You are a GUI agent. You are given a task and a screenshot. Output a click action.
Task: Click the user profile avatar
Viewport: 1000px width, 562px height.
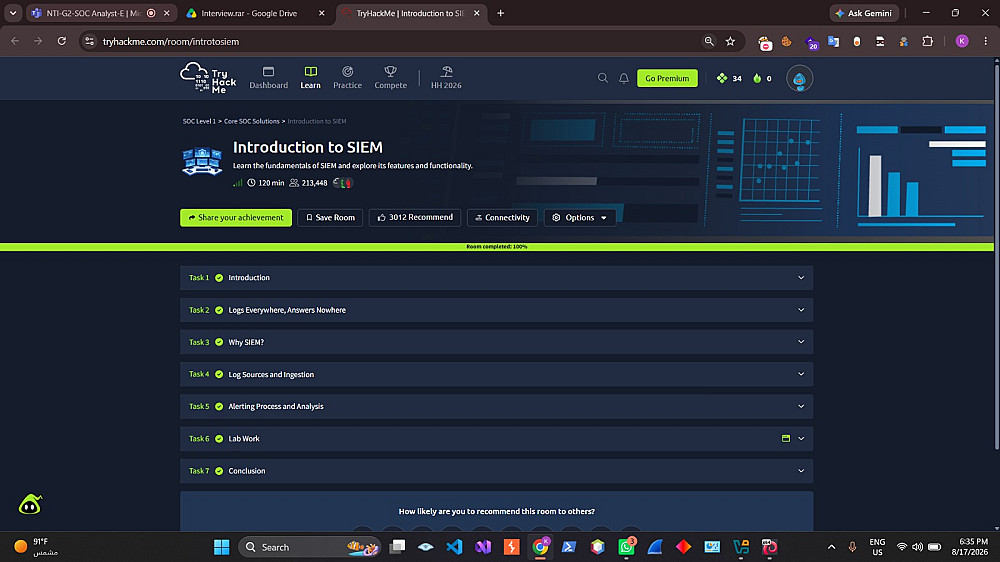(799, 78)
